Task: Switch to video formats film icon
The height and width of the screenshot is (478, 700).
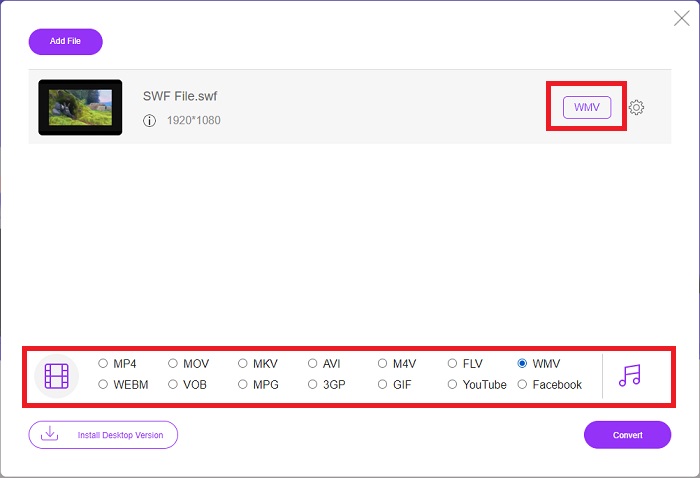Action: pyautogui.click(x=57, y=376)
